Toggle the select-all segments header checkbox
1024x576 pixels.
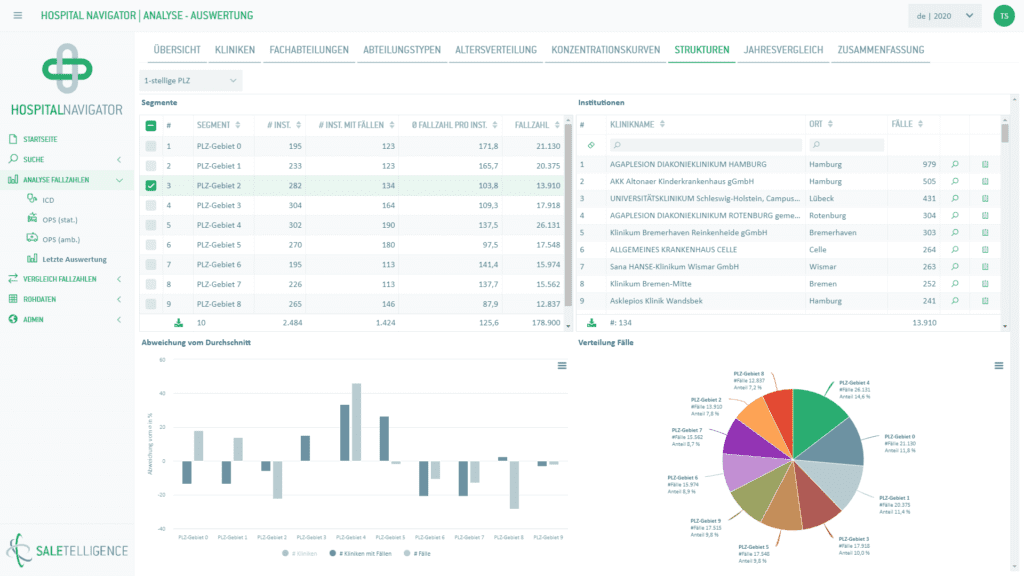click(x=150, y=125)
